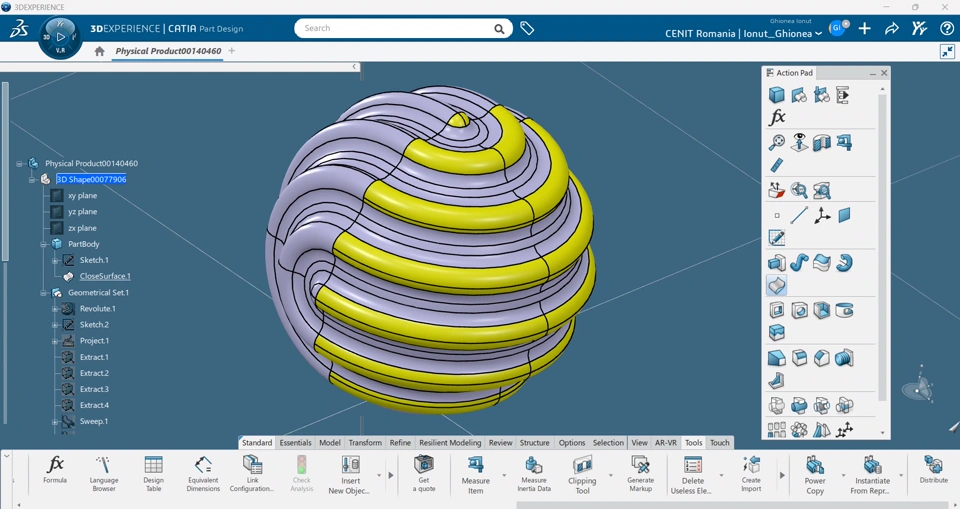Expand the Sweep.1 node
This screenshot has width=960, height=509.
55,421
